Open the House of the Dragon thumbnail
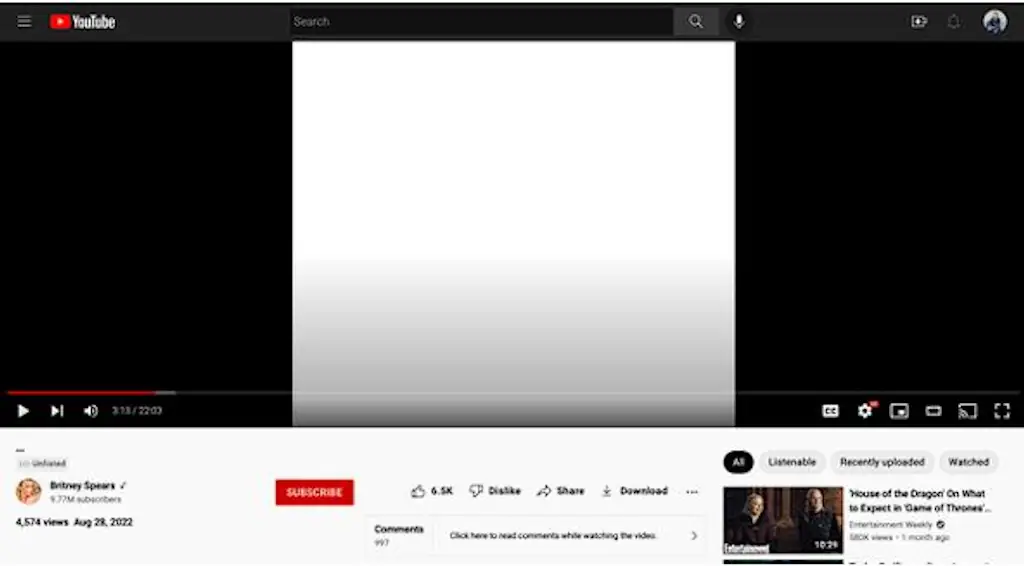Screen dimensions: 1024x566 783,520
